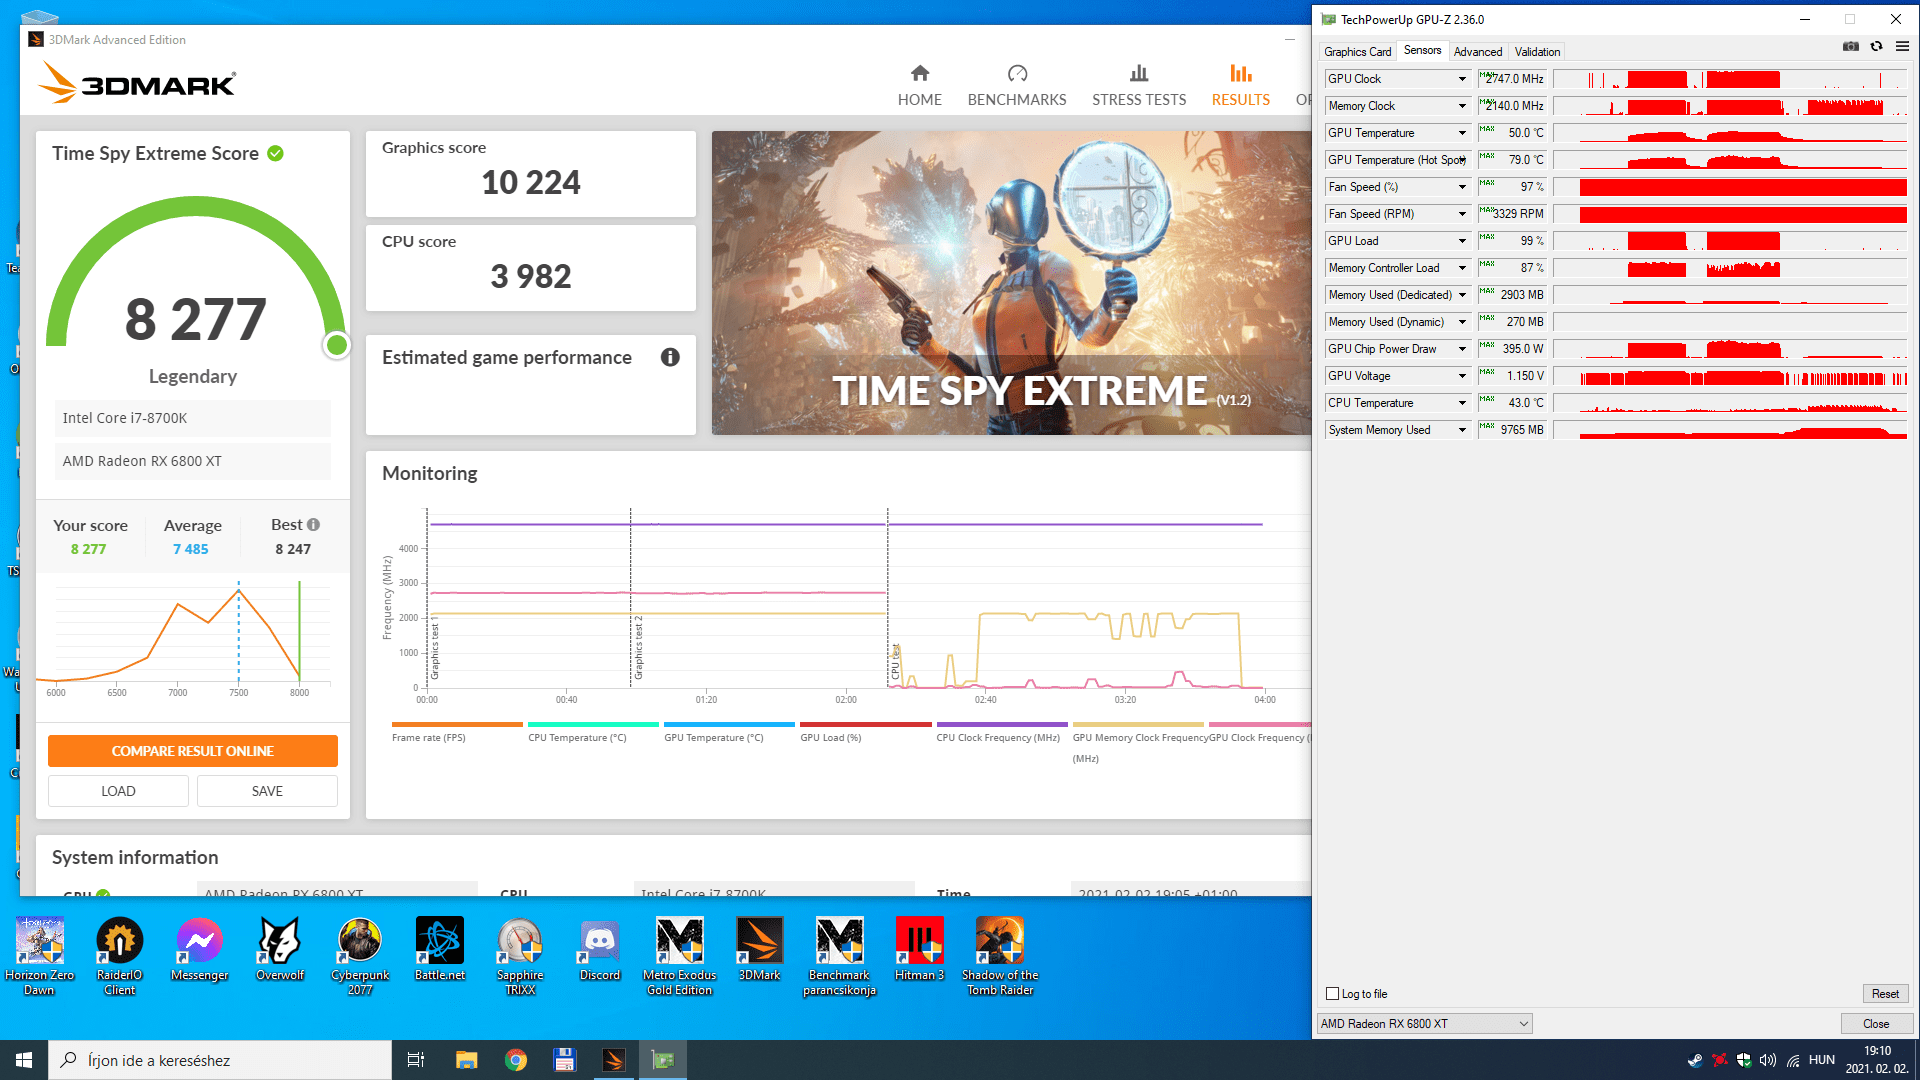Expand the Memory Controller Load dropdown
This screenshot has height=1080, width=1920.
tap(1462, 268)
